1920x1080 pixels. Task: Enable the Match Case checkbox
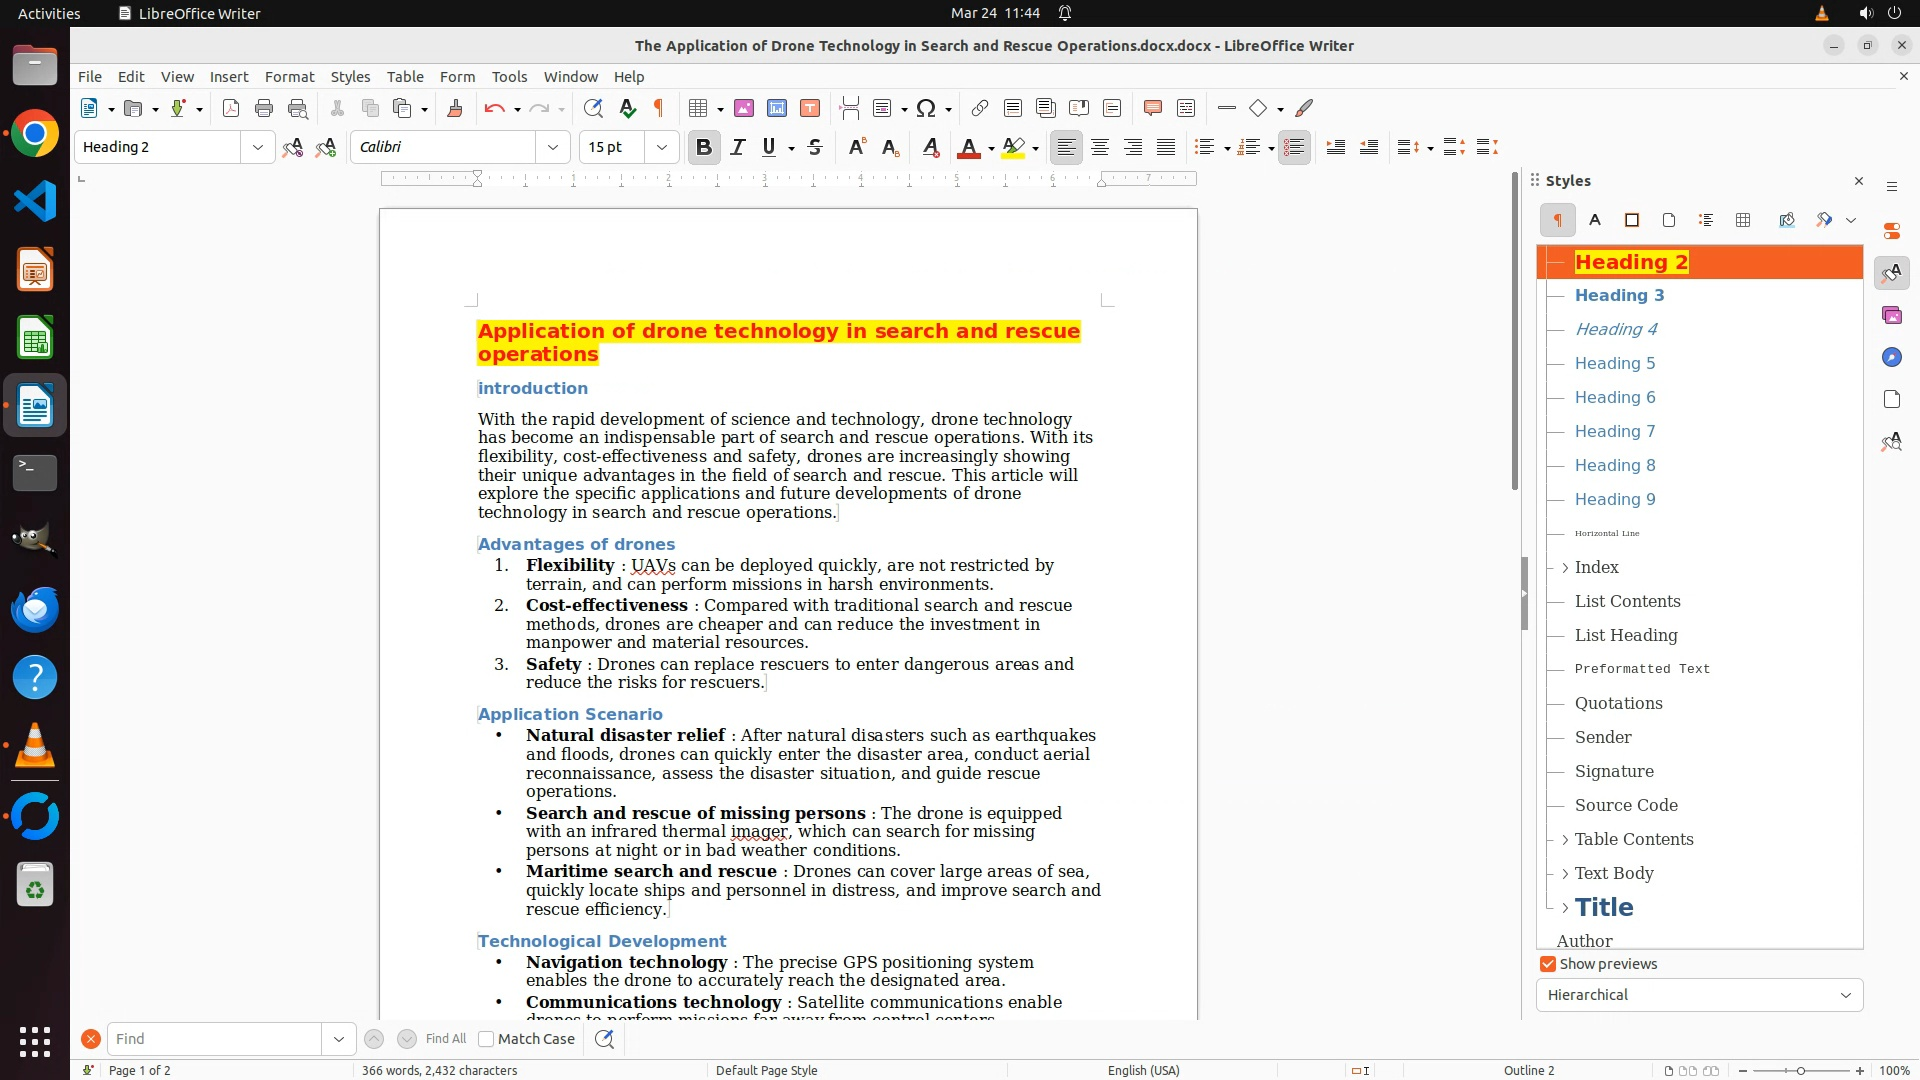(487, 1039)
